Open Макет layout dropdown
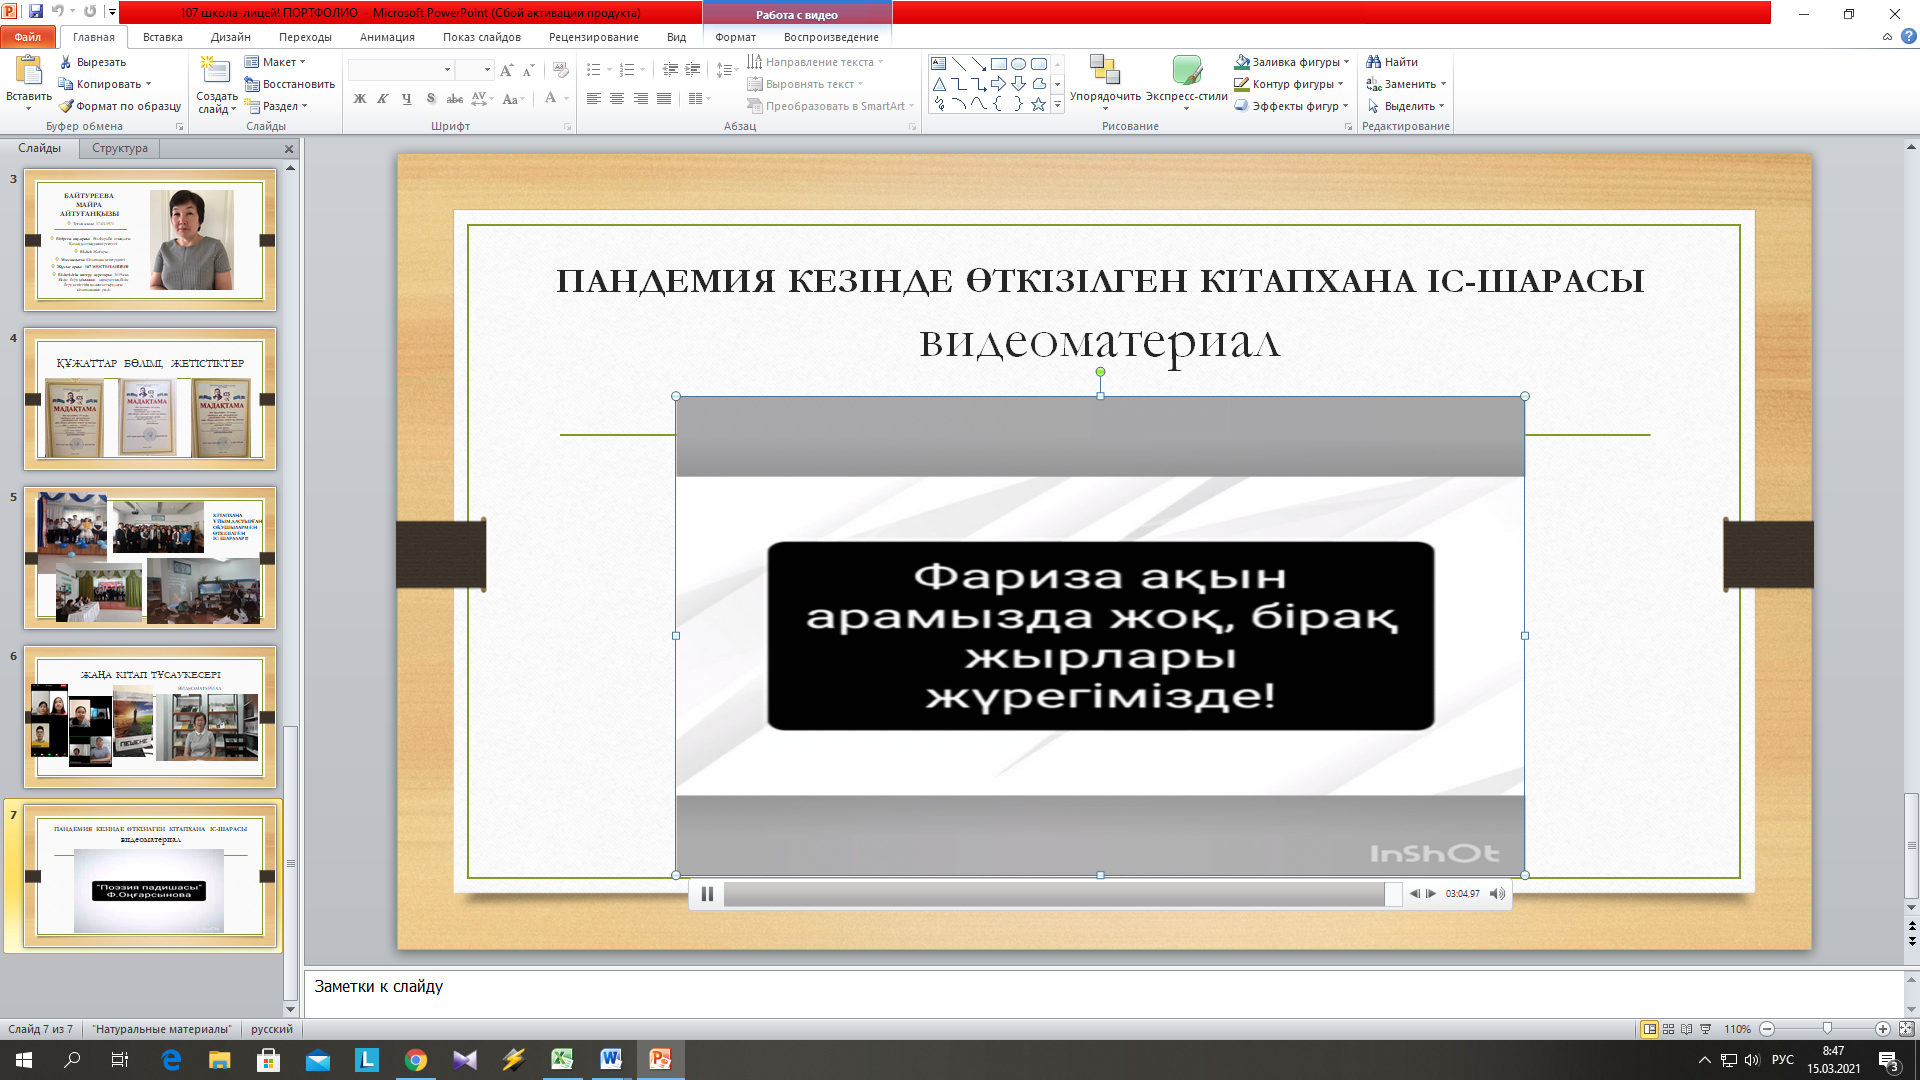Viewport: 1920px width, 1080px height. click(276, 62)
